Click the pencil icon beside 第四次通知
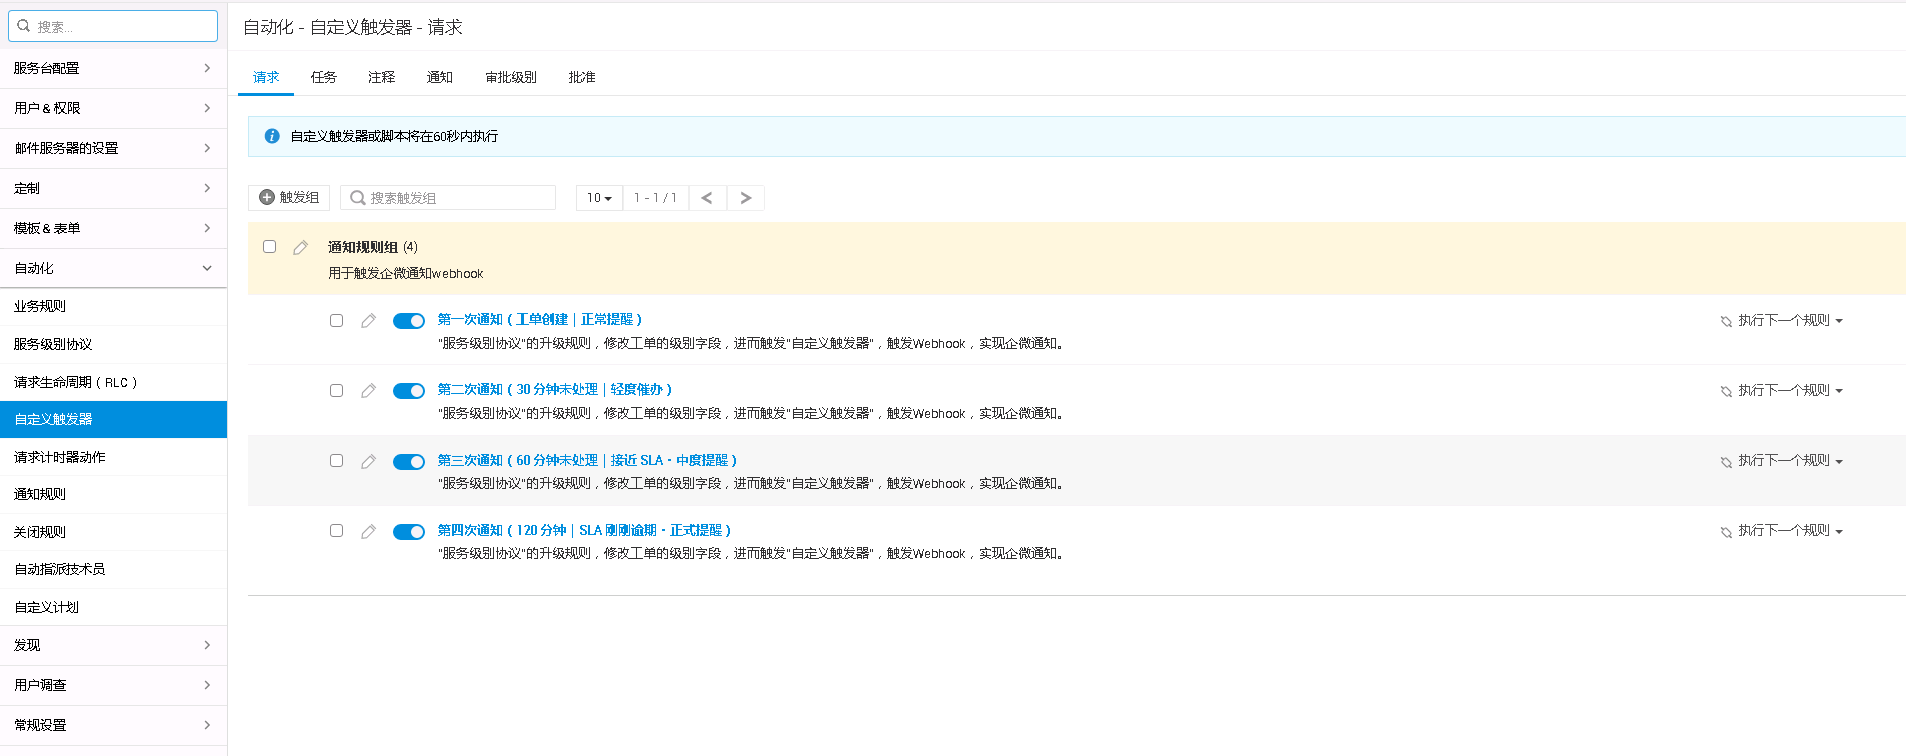Image resolution: width=1906 pixels, height=756 pixels. coord(368,532)
